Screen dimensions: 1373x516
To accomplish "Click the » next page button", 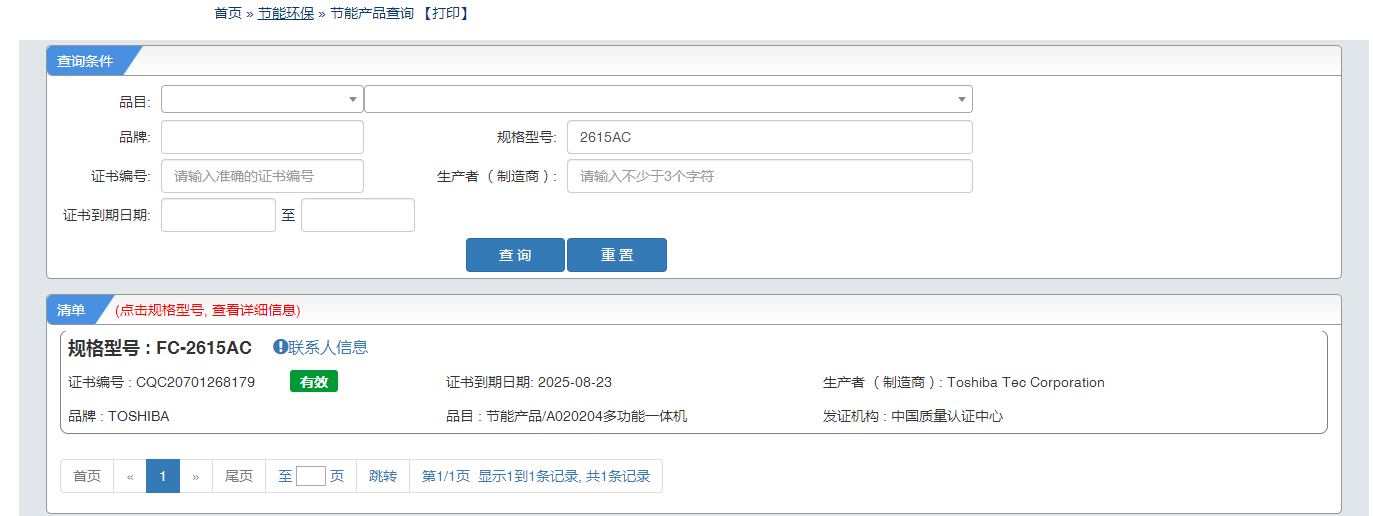I will [196, 476].
